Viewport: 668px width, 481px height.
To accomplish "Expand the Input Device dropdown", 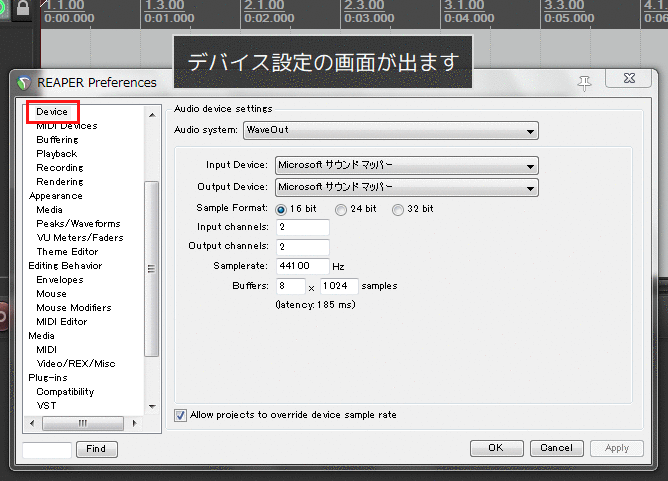I will (x=406, y=165).
